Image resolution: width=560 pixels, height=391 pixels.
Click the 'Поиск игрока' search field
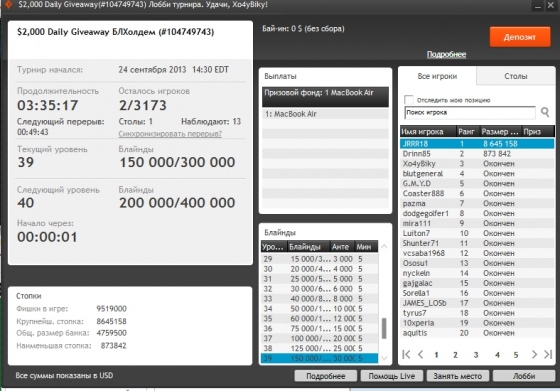(470, 112)
